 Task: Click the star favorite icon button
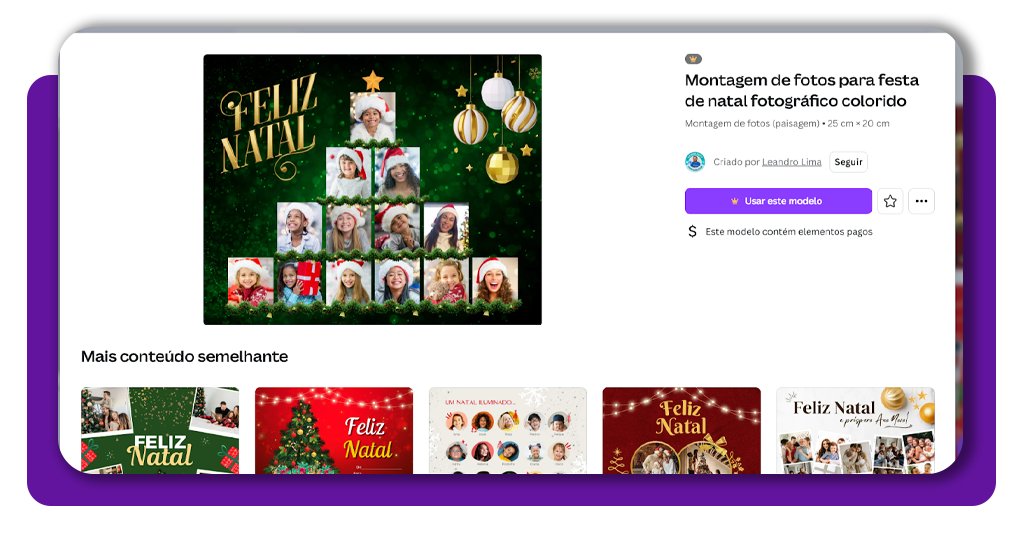pyautogui.click(x=889, y=201)
